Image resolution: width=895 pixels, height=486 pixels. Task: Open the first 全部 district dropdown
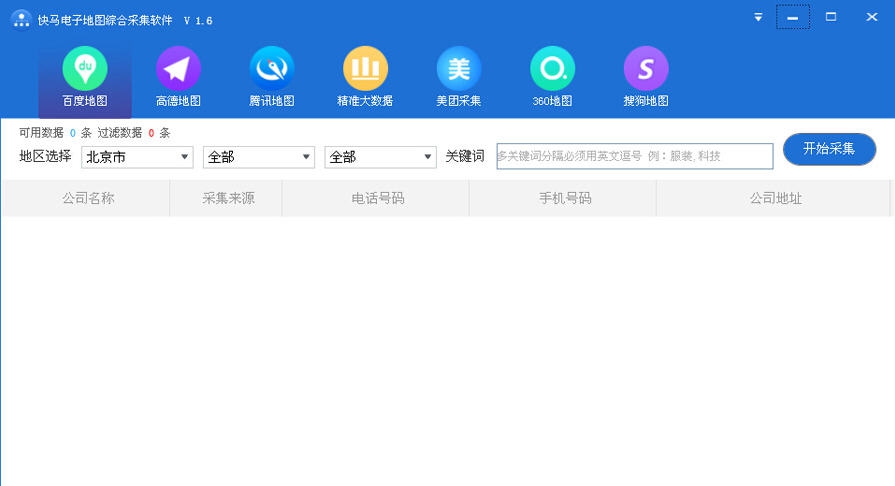[x=259, y=157]
